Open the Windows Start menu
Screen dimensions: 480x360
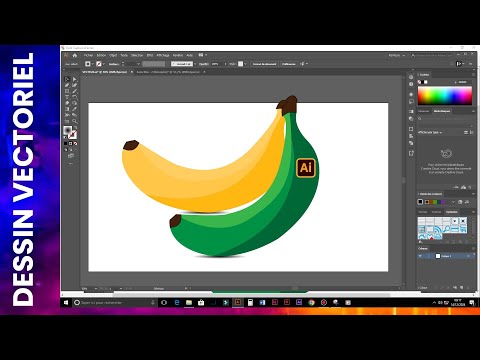(x=66, y=303)
